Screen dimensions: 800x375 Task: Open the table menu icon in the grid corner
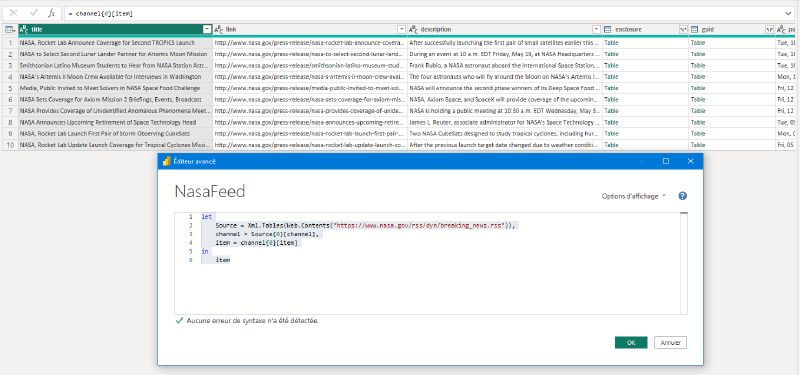(10, 30)
